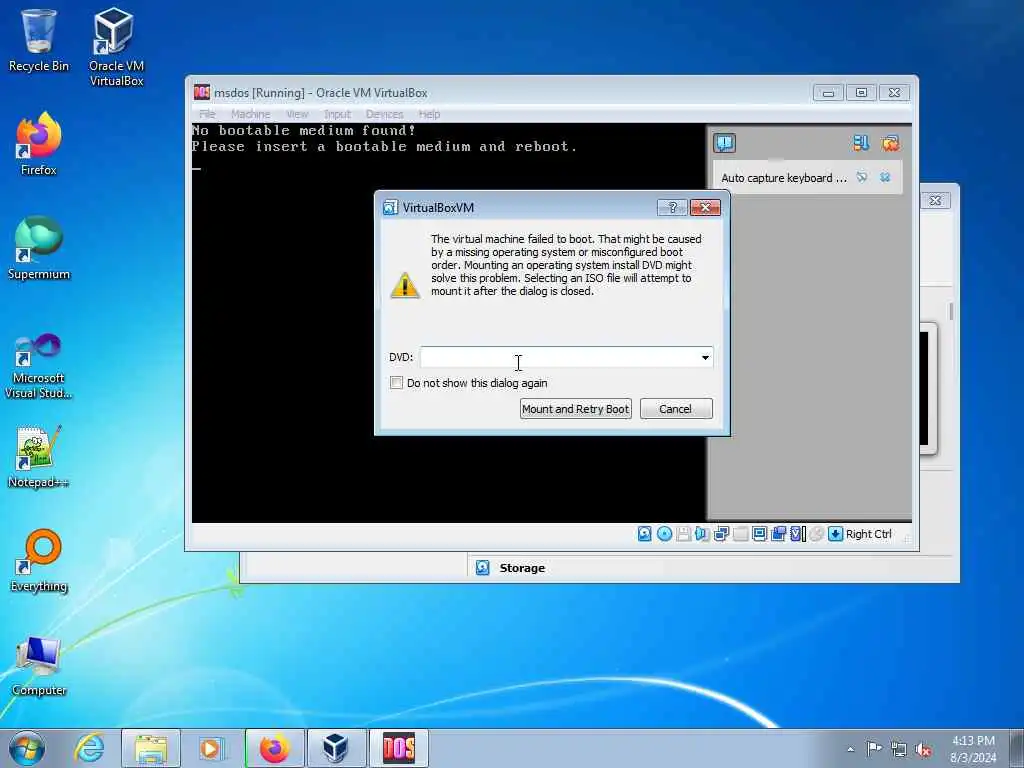Click the display indicator in status bar
This screenshot has width=1024, height=768.
(759, 534)
